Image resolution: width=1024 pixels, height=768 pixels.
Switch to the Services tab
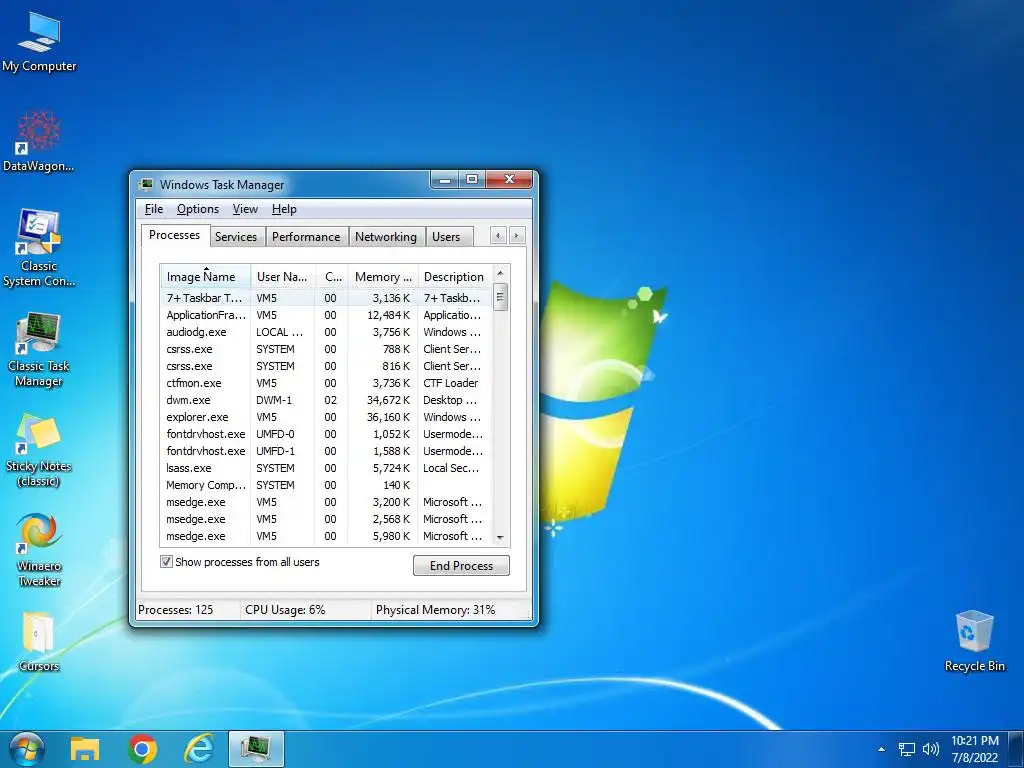coord(236,236)
